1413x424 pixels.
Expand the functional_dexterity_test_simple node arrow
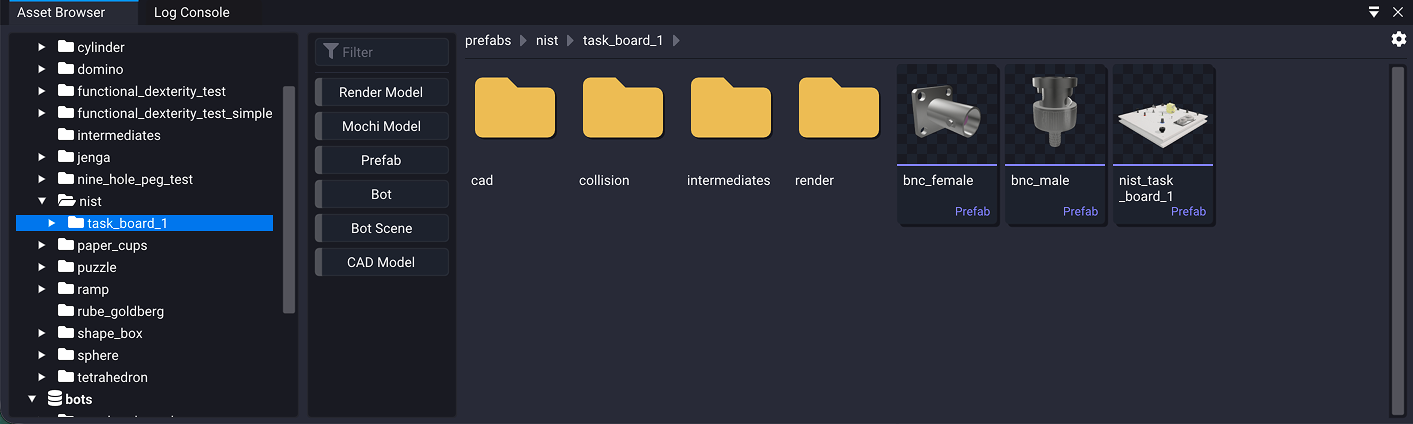(42, 113)
